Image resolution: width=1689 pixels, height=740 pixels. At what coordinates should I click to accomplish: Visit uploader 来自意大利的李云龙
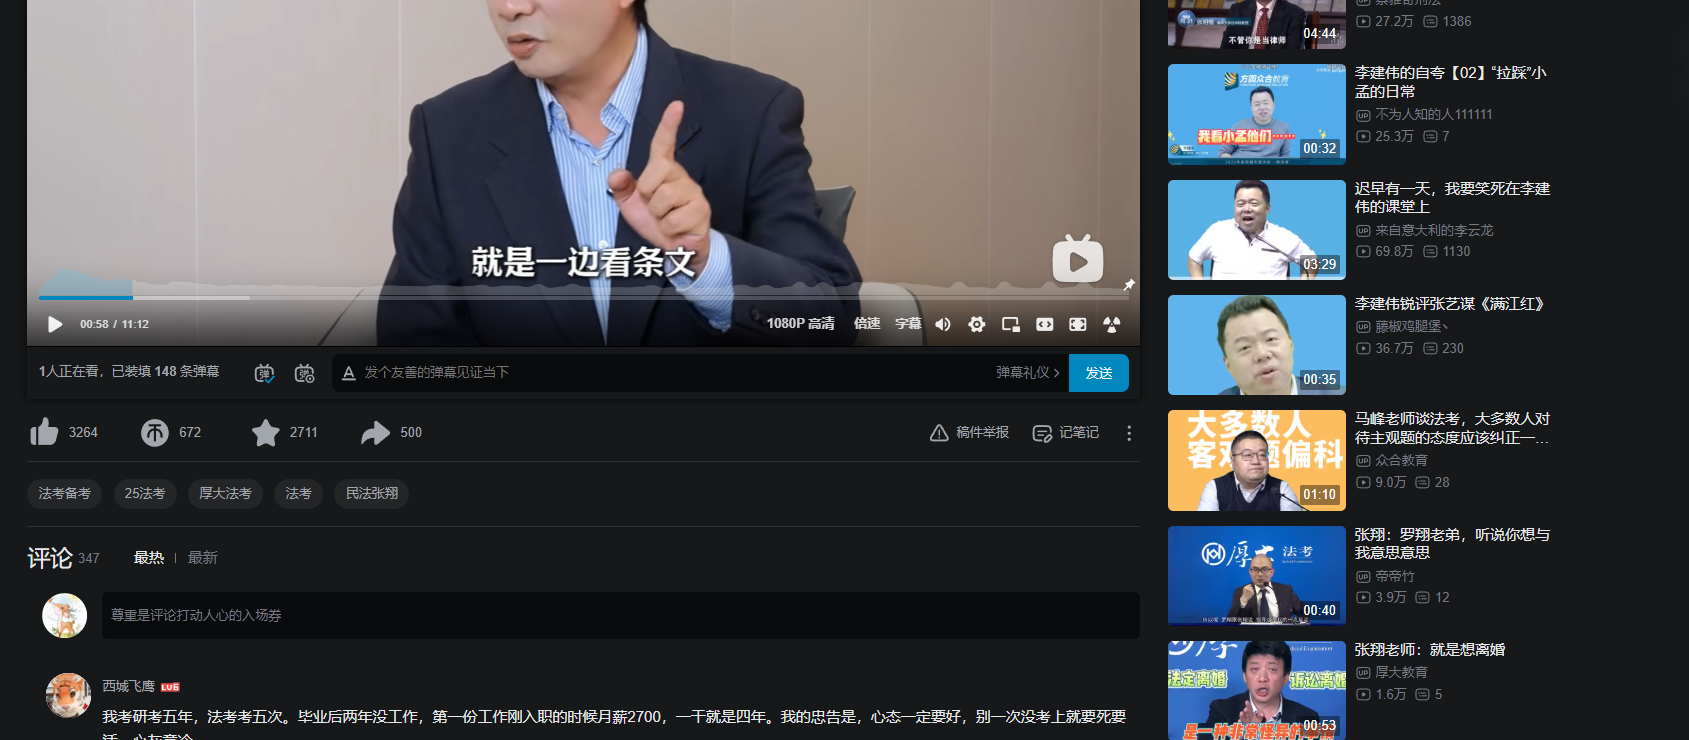coord(1434,230)
